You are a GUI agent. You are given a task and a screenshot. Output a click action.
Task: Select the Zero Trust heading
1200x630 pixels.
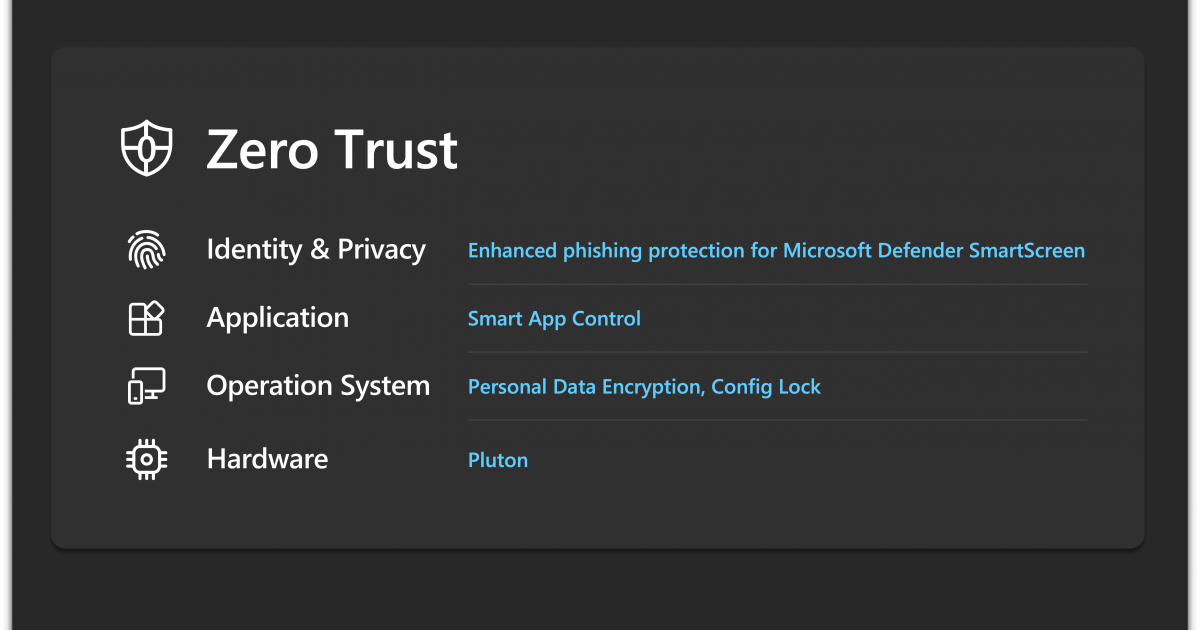[332, 150]
